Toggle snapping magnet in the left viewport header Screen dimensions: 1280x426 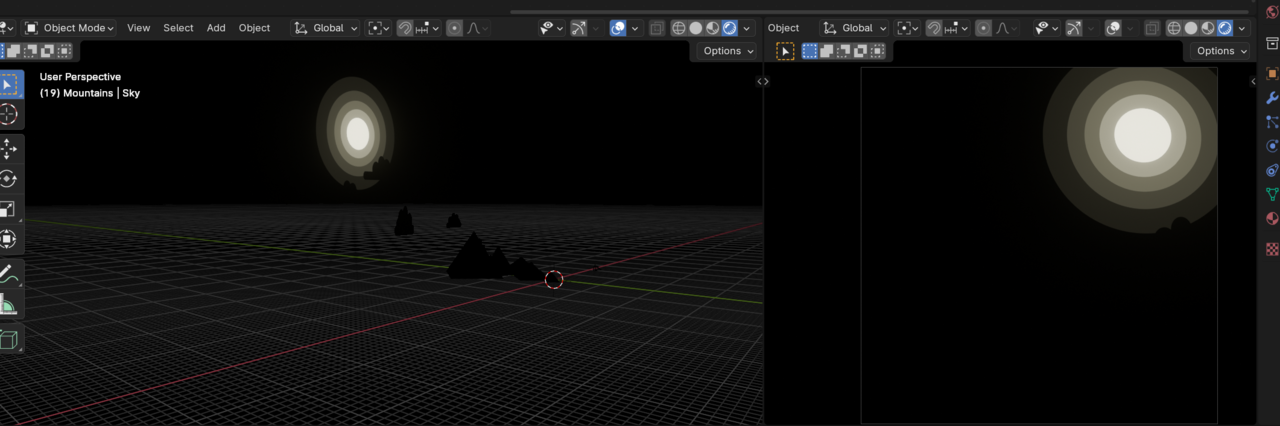point(405,28)
